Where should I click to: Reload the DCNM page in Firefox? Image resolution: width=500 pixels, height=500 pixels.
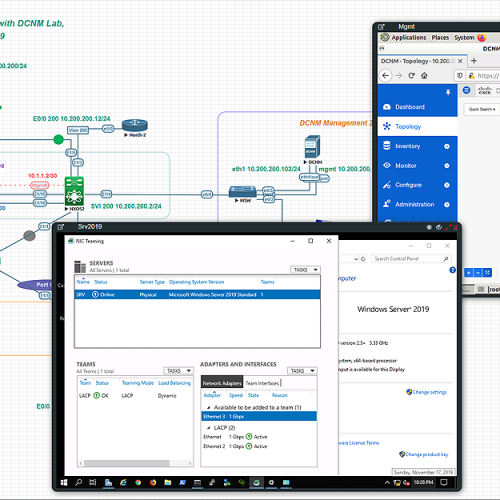(412, 76)
